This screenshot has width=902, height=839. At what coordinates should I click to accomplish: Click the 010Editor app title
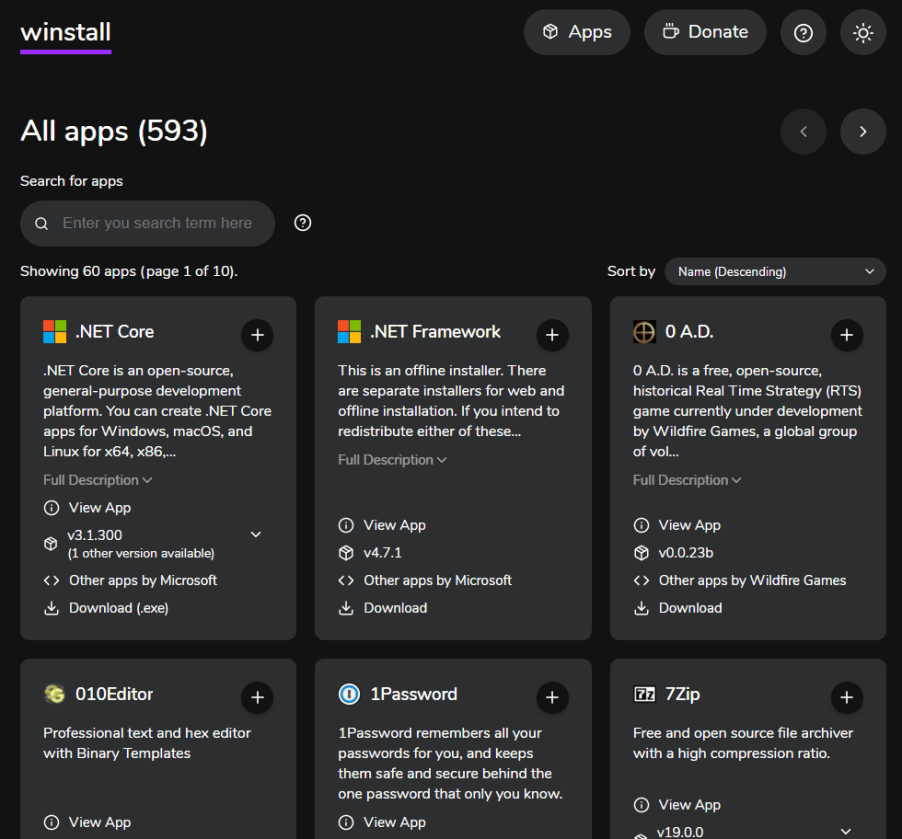[114, 694]
